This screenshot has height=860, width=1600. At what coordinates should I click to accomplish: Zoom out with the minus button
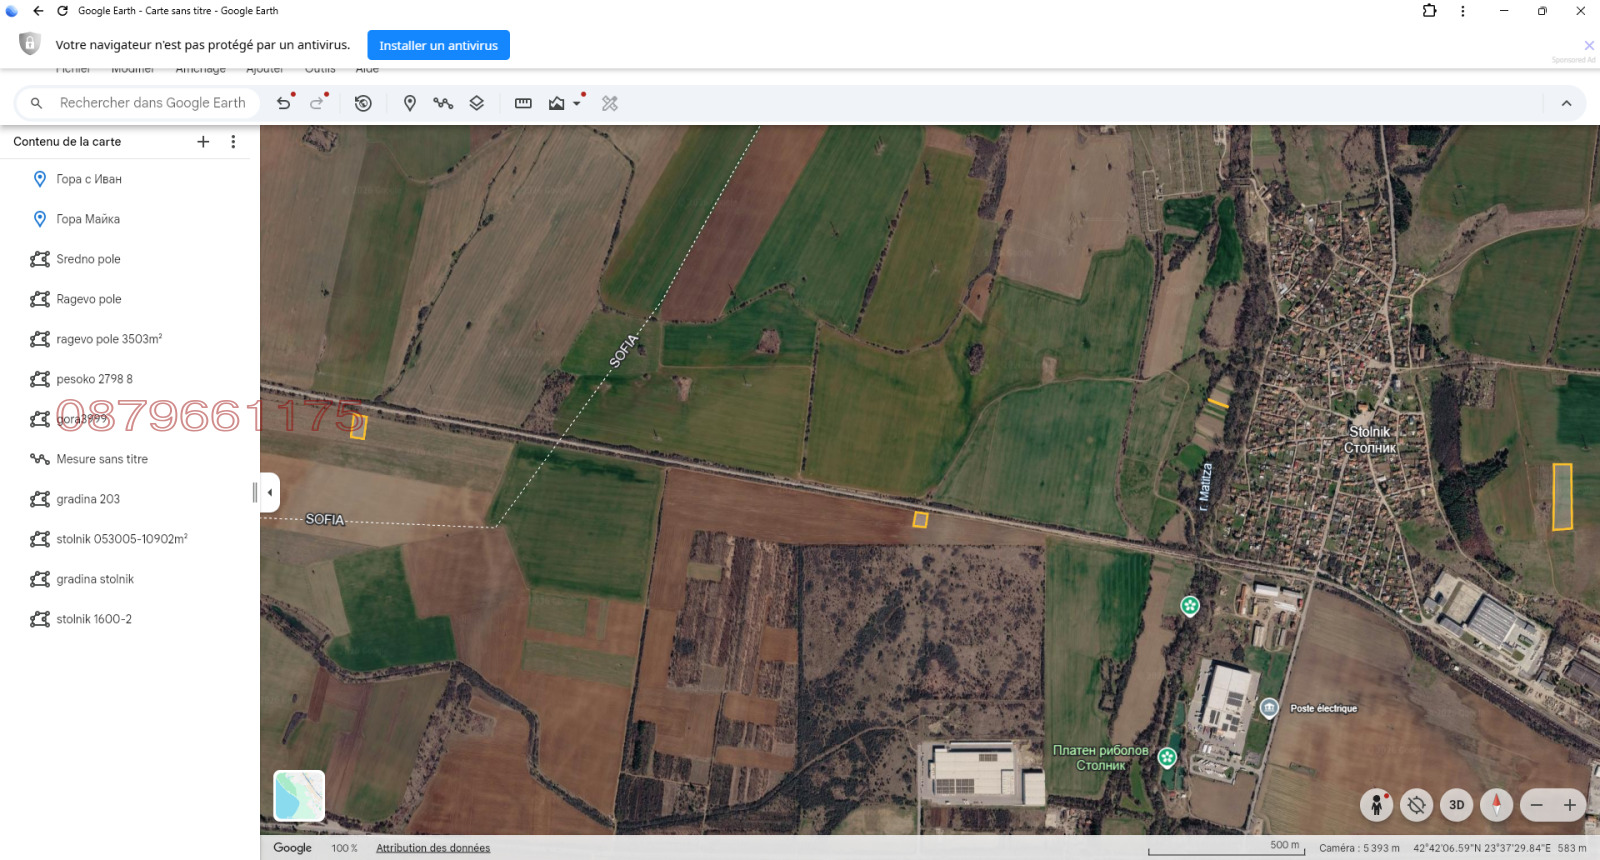point(1537,805)
